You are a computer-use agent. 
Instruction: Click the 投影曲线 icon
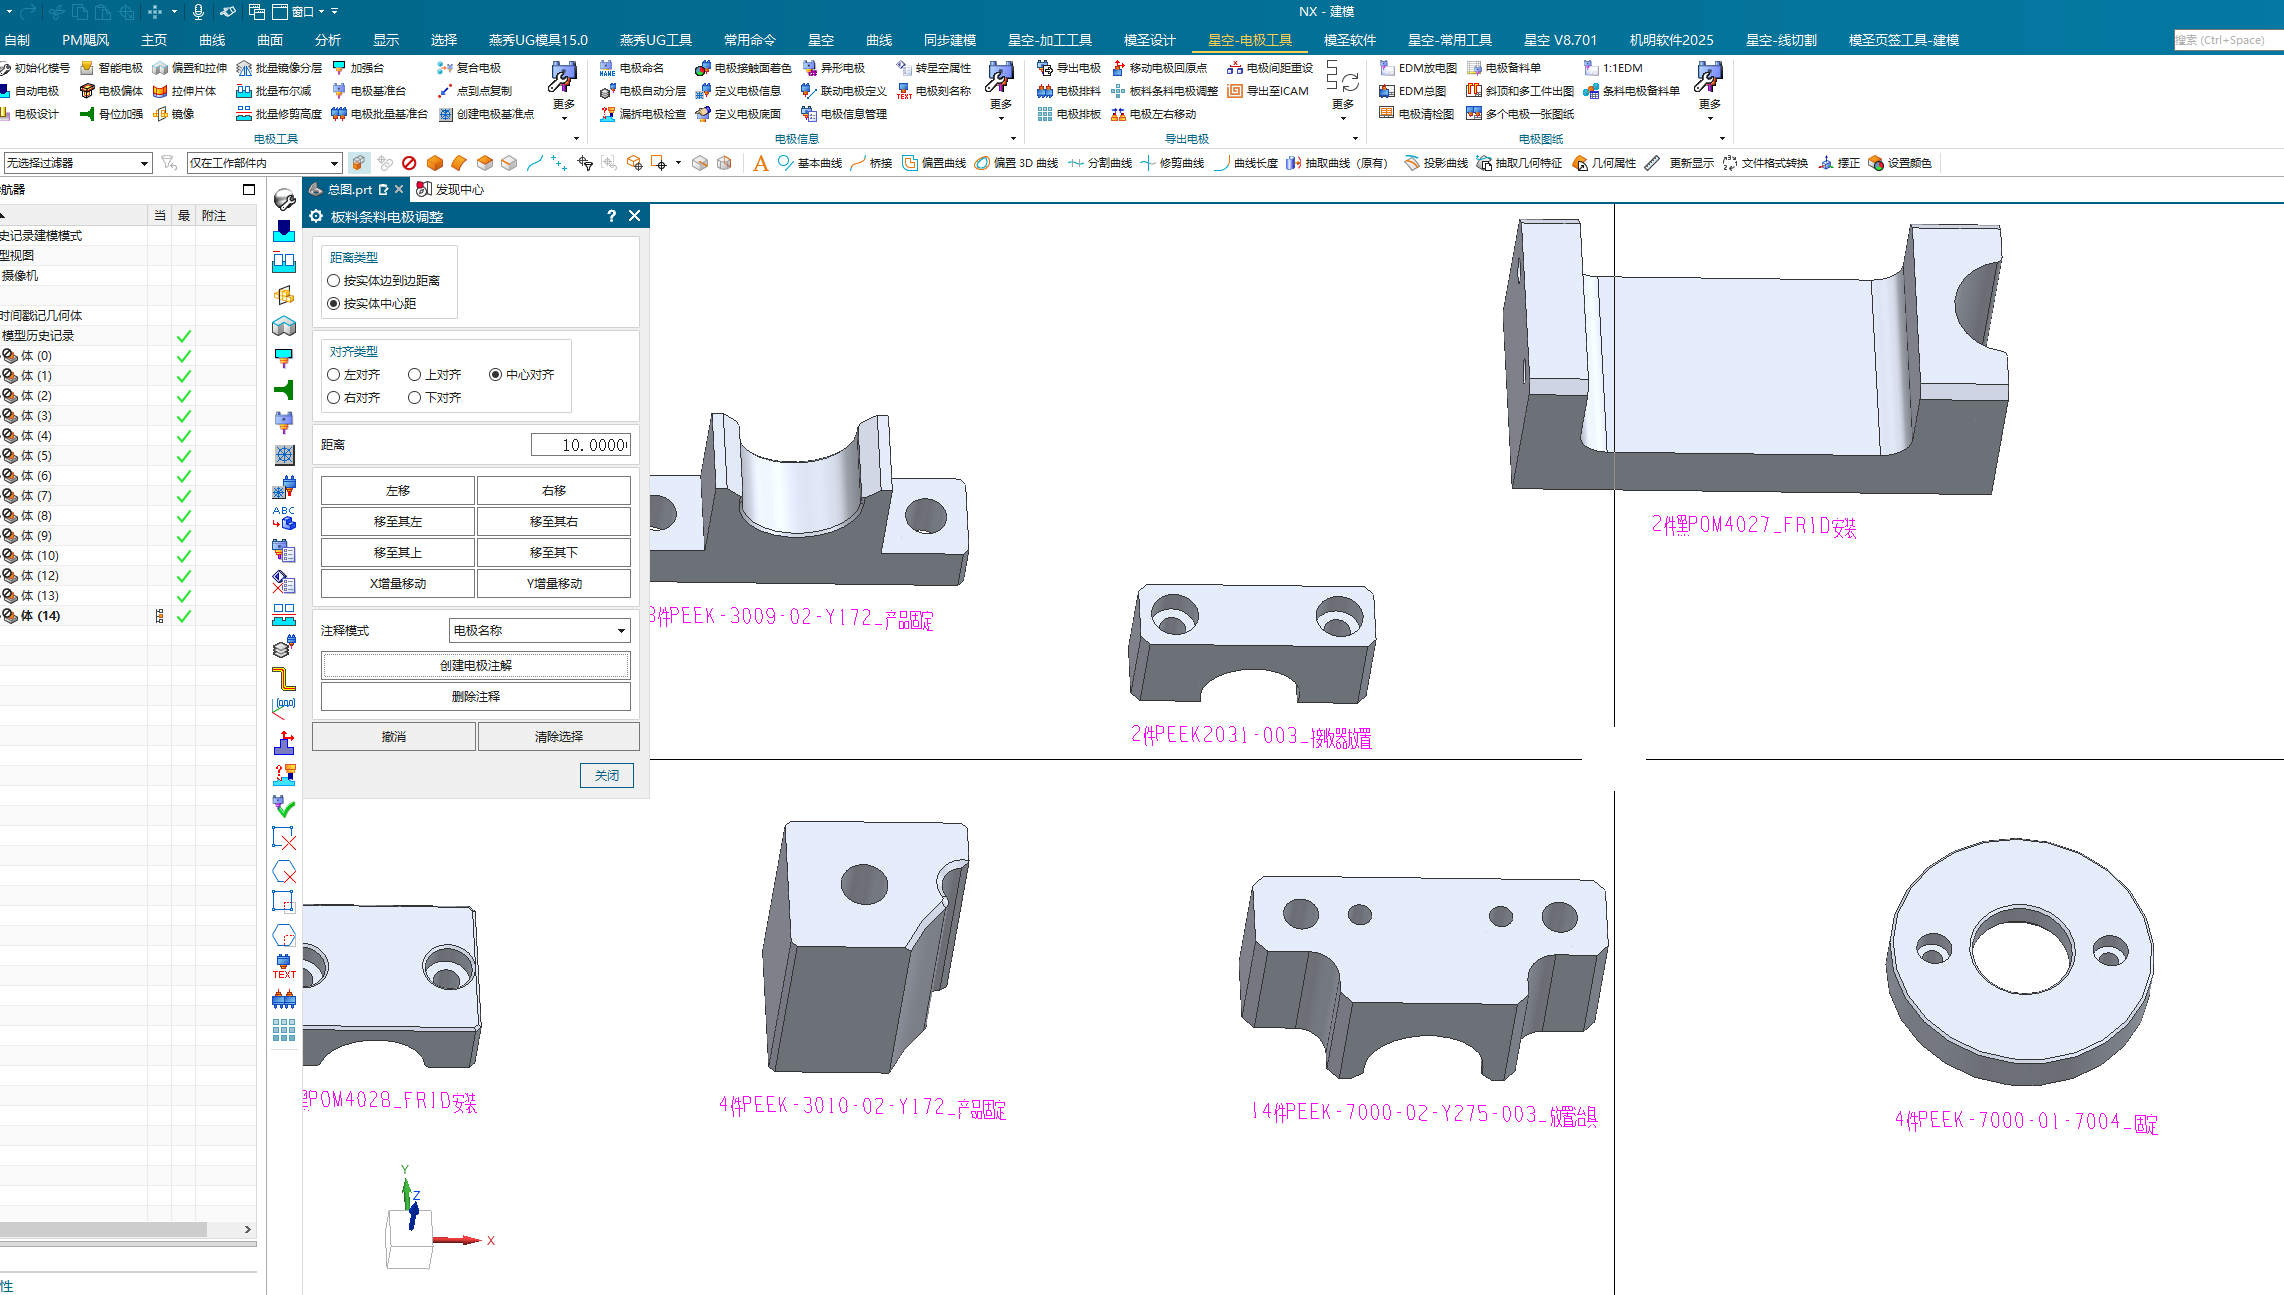(1412, 163)
